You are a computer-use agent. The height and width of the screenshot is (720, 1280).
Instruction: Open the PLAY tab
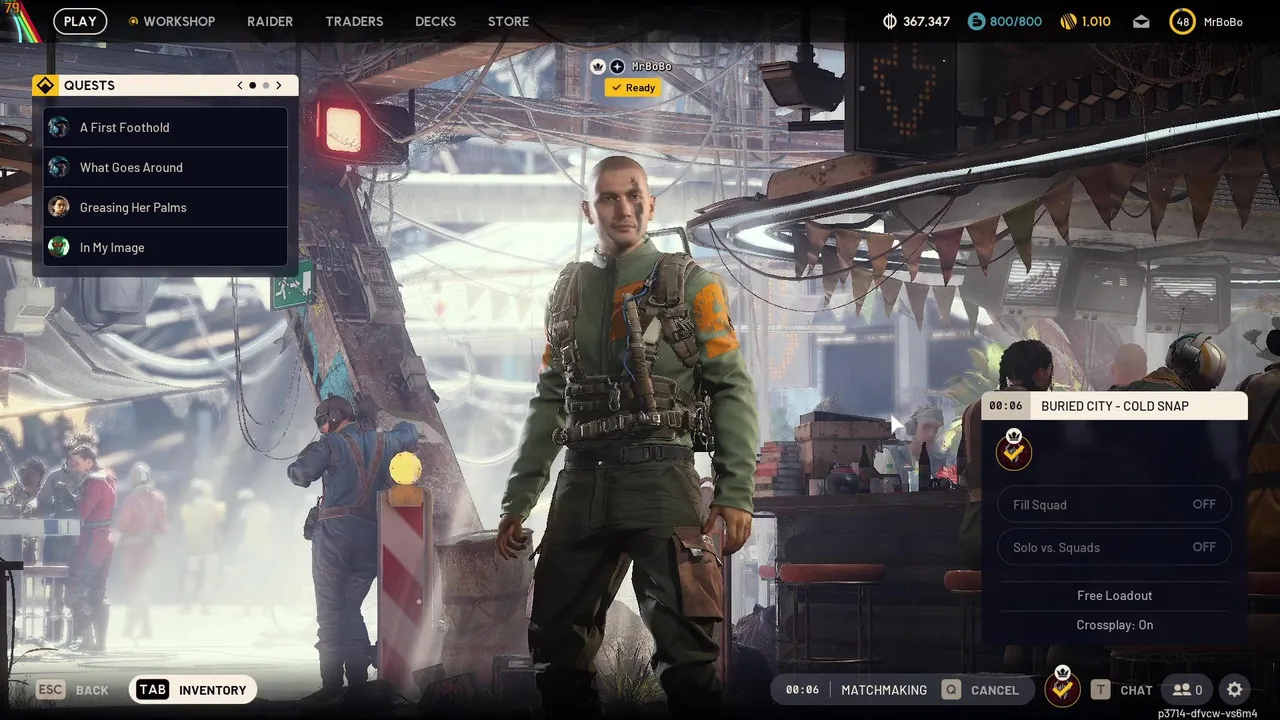(x=80, y=21)
